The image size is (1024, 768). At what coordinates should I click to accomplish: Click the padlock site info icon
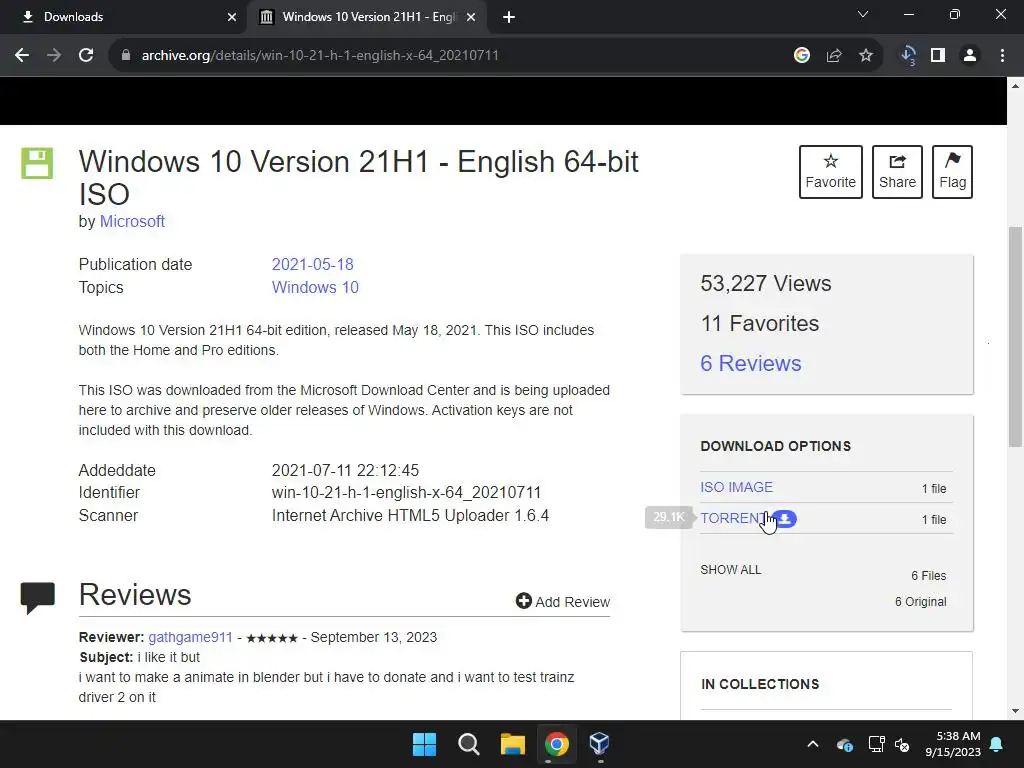pyautogui.click(x=125, y=56)
